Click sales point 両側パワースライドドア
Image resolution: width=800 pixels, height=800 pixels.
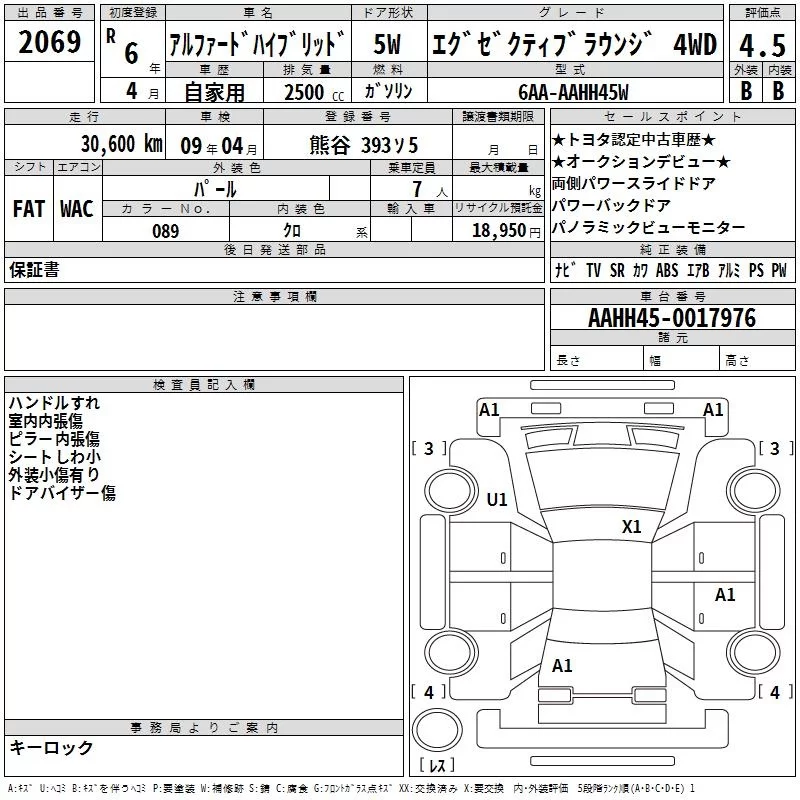pyautogui.click(x=634, y=183)
